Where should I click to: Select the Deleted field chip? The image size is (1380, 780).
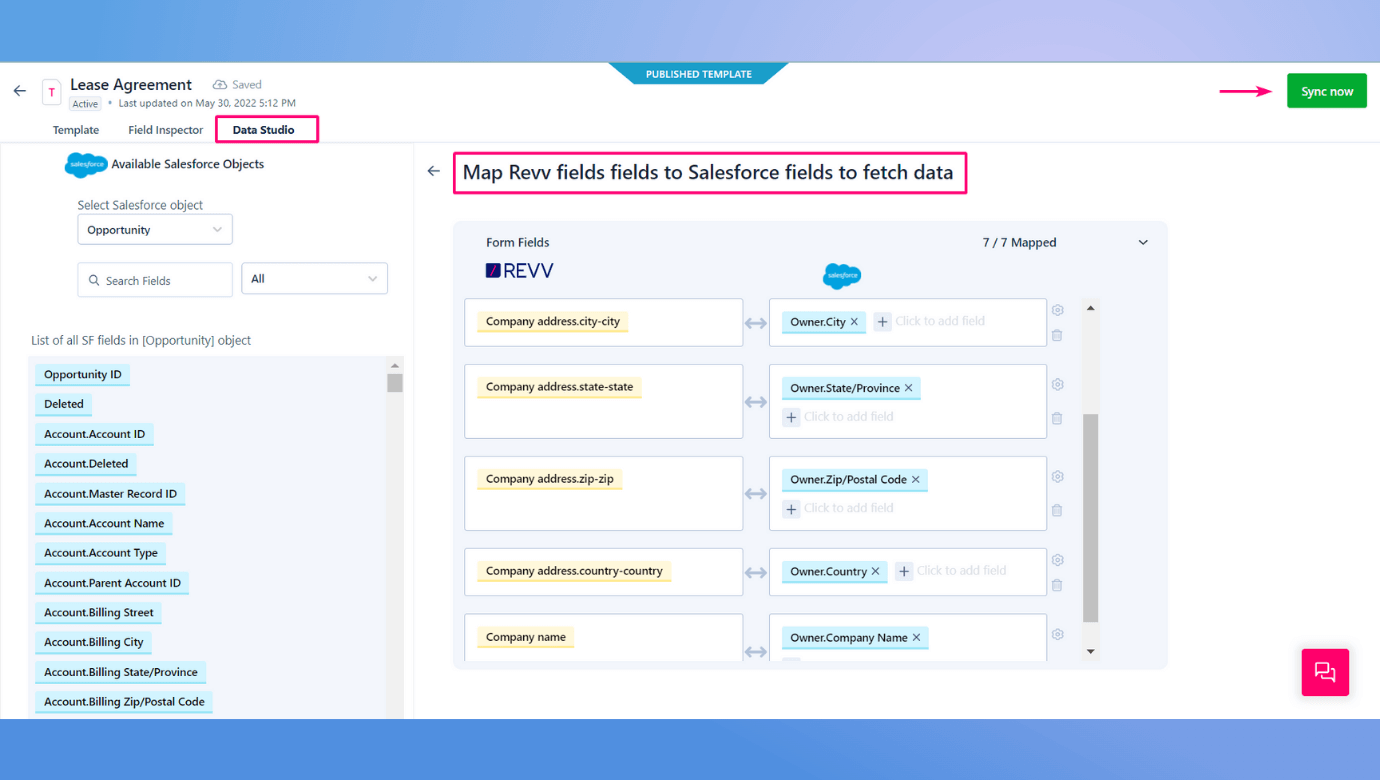(x=64, y=405)
